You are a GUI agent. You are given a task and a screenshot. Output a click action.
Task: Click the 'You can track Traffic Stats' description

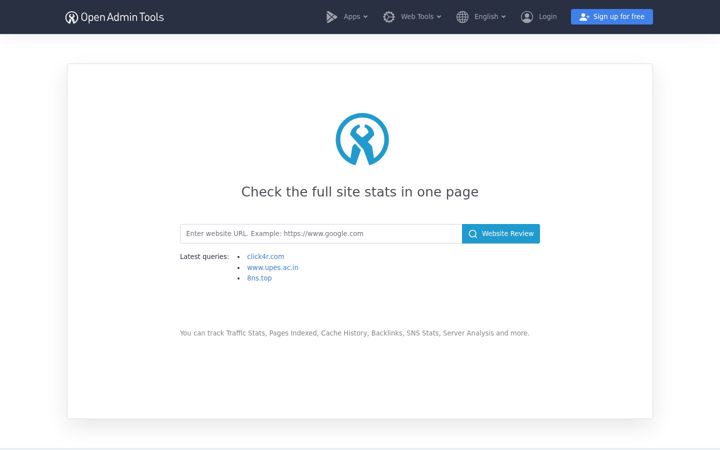click(x=354, y=333)
